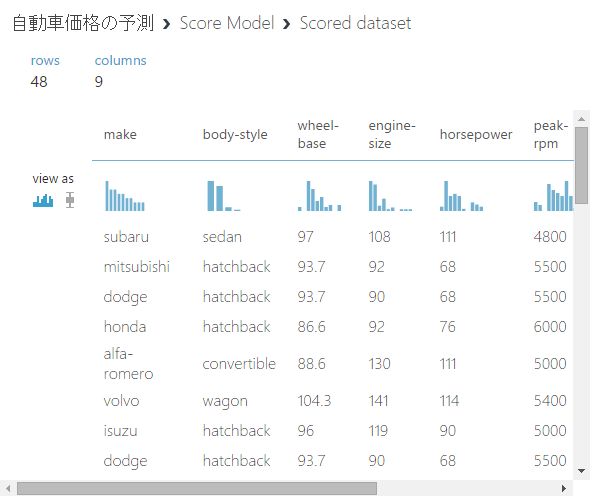Click hatchback in the isuzu row
This screenshot has width=599, height=496.
(236, 431)
